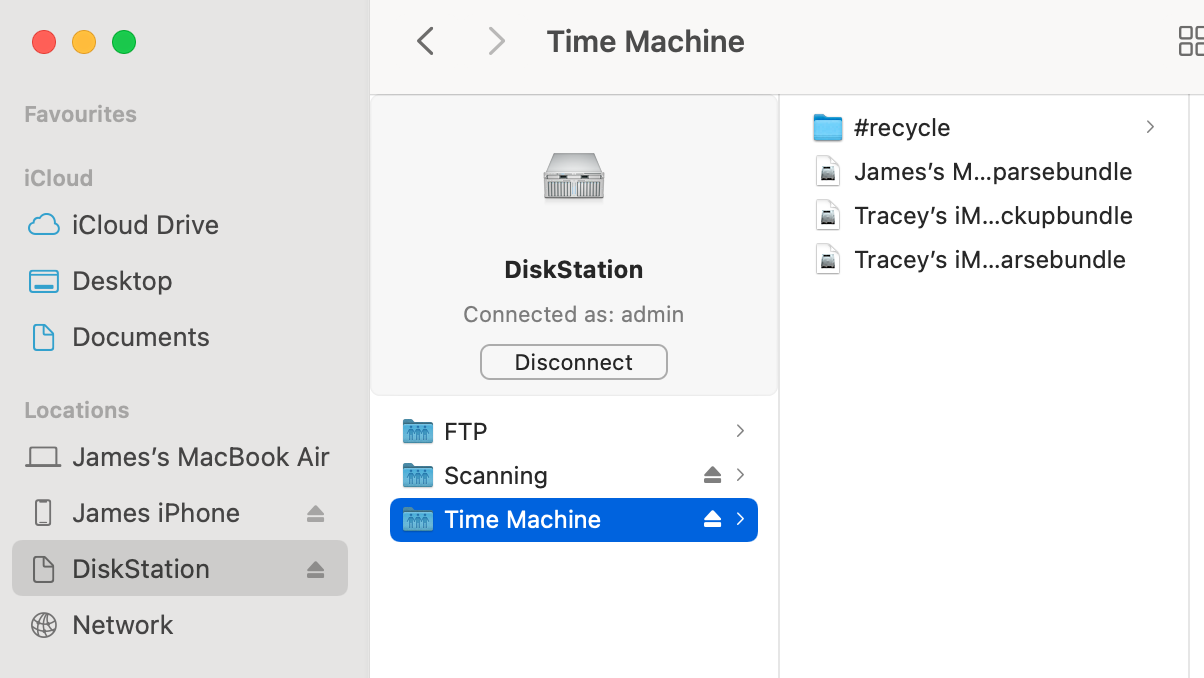1204x678 pixels.
Task: Eject James iPhone in the sidebar
Action: (315, 513)
